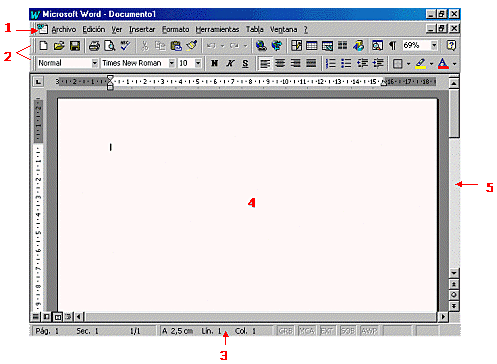Justify the paragraph text

pyautogui.click(x=311, y=63)
